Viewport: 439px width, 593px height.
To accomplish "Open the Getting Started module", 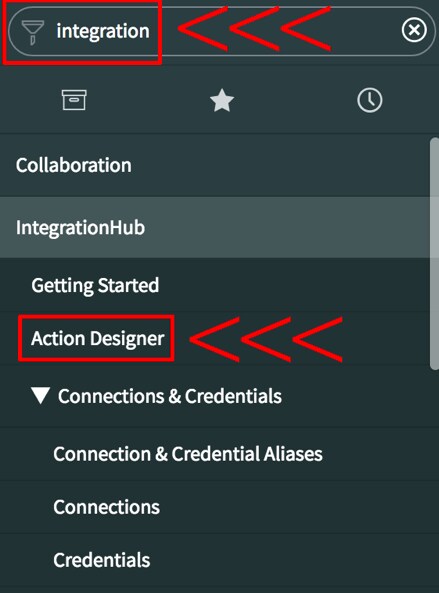I will (x=95, y=285).
